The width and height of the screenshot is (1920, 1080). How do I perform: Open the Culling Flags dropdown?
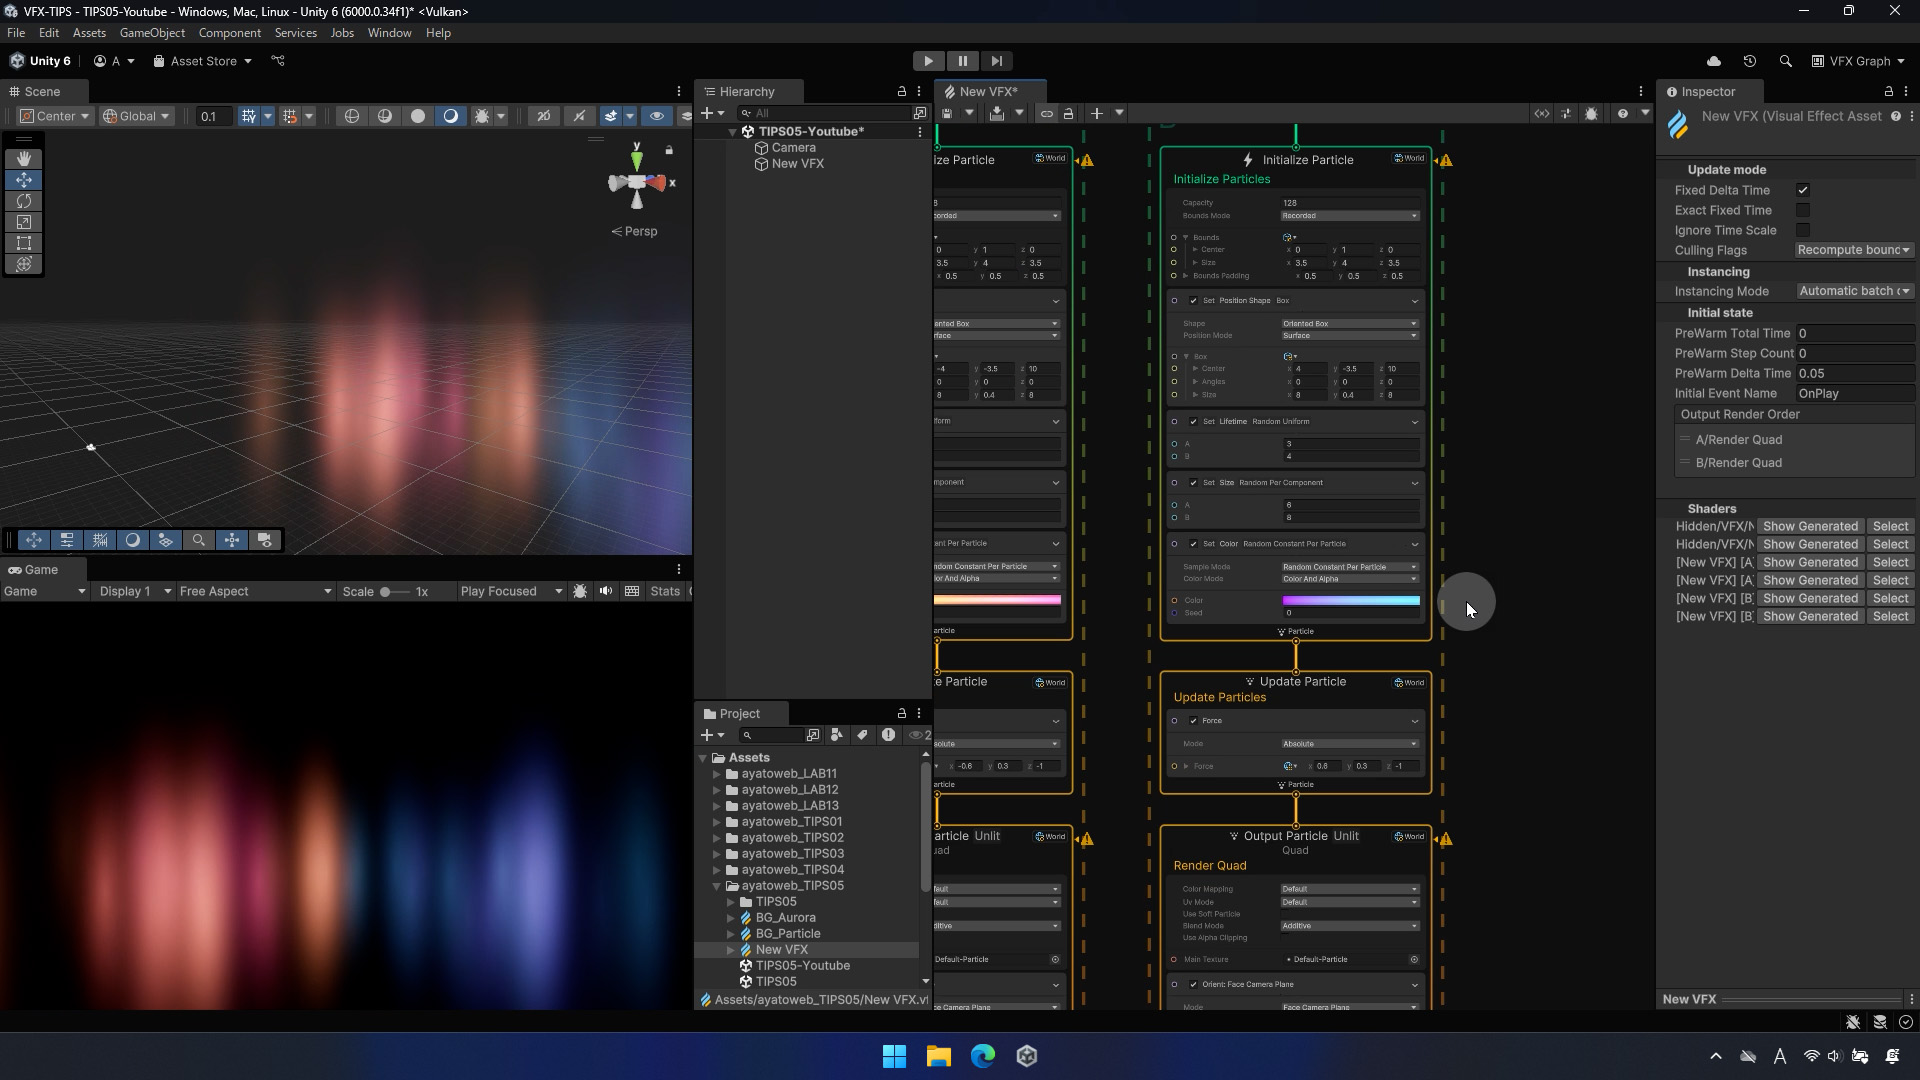[1853, 250]
